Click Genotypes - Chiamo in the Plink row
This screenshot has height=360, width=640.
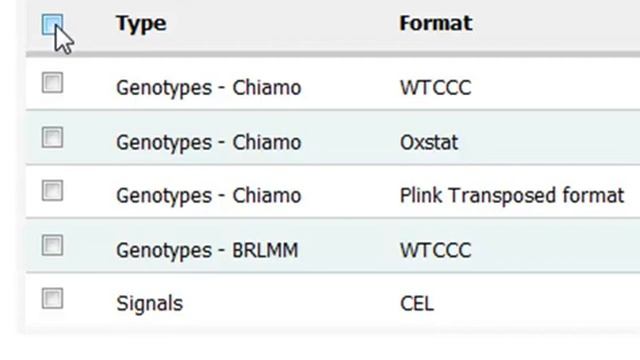[x=209, y=196]
